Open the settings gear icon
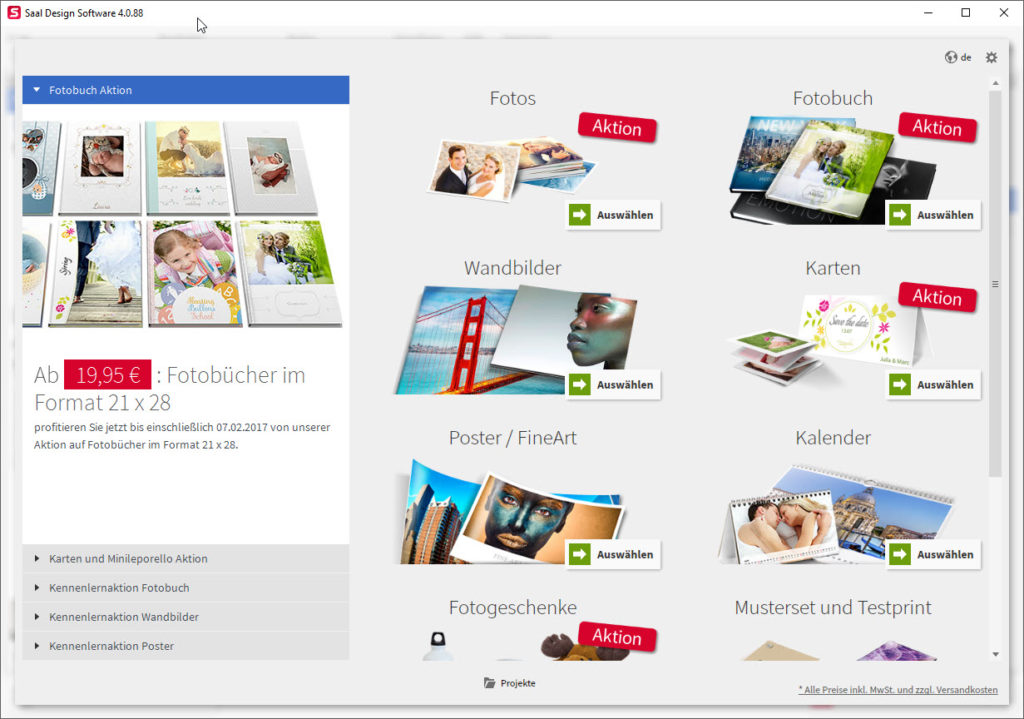 (x=991, y=57)
